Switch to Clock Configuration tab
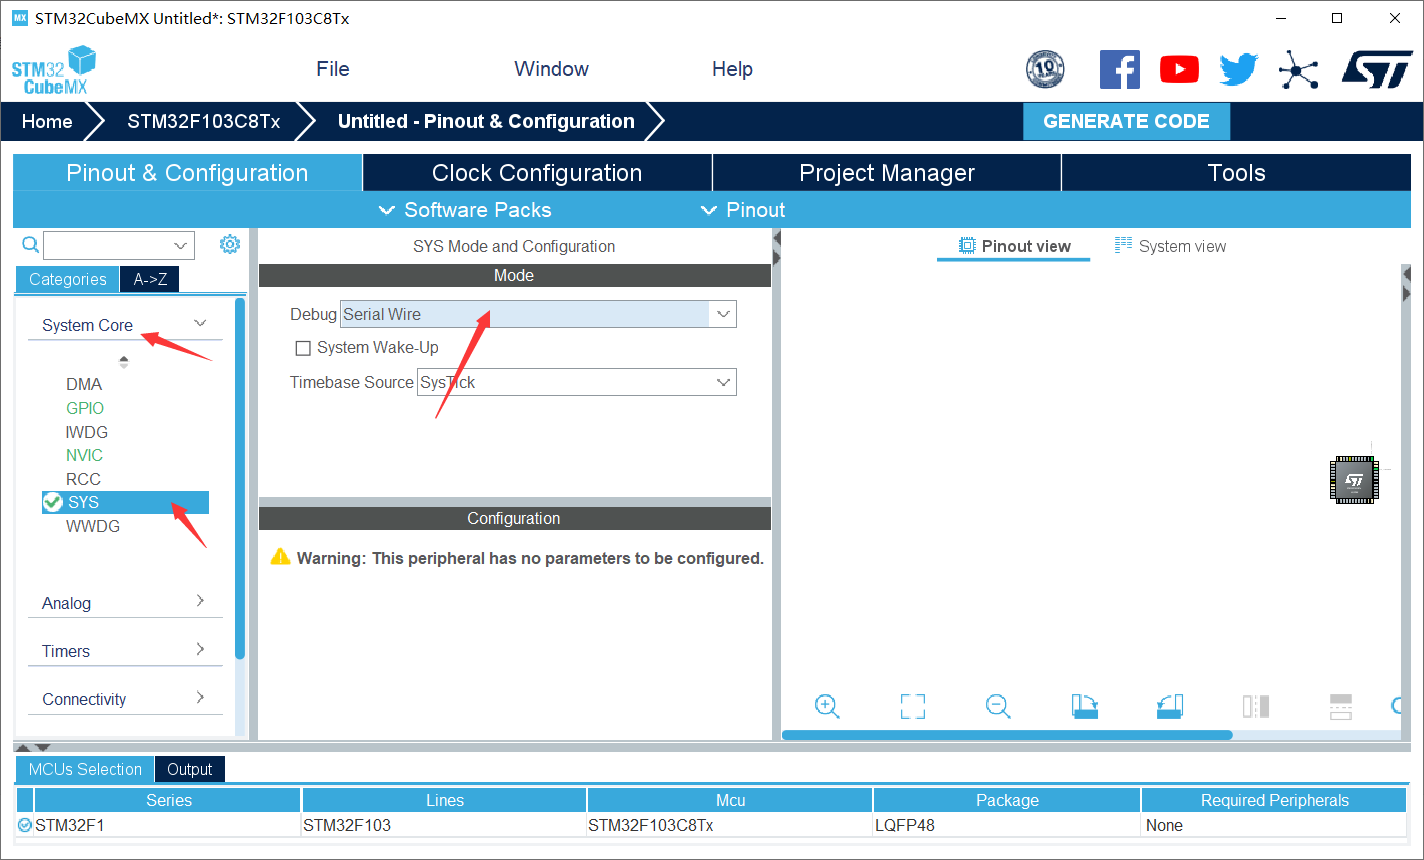This screenshot has height=860, width=1424. [537, 172]
